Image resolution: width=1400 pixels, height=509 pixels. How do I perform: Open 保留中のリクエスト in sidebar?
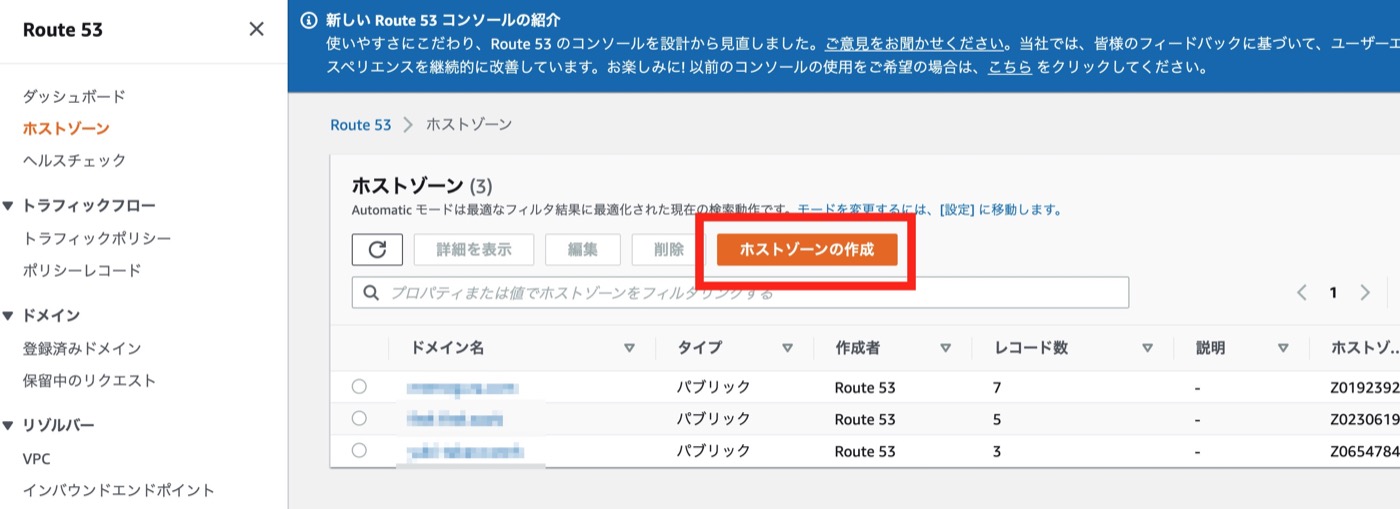point(89,381)
